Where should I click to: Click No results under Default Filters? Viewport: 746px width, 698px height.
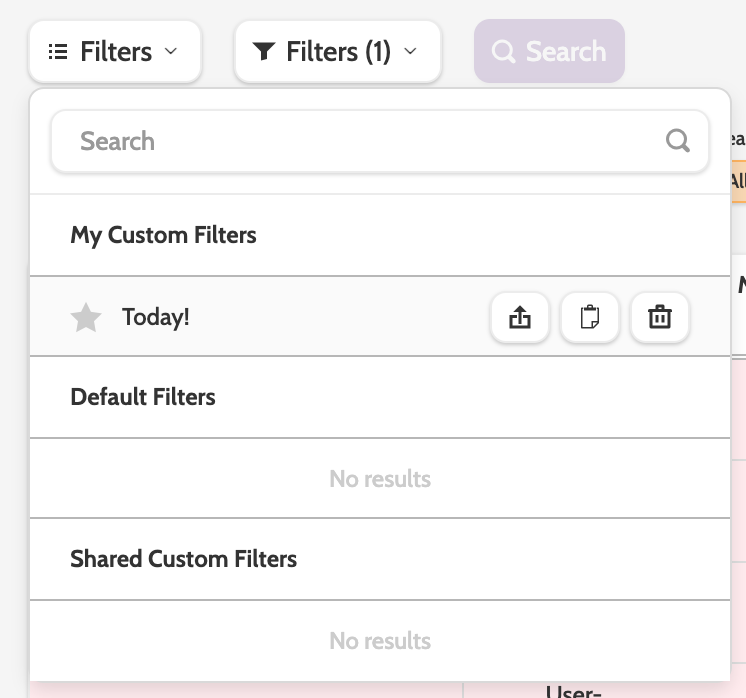click(x=380, y=479)
